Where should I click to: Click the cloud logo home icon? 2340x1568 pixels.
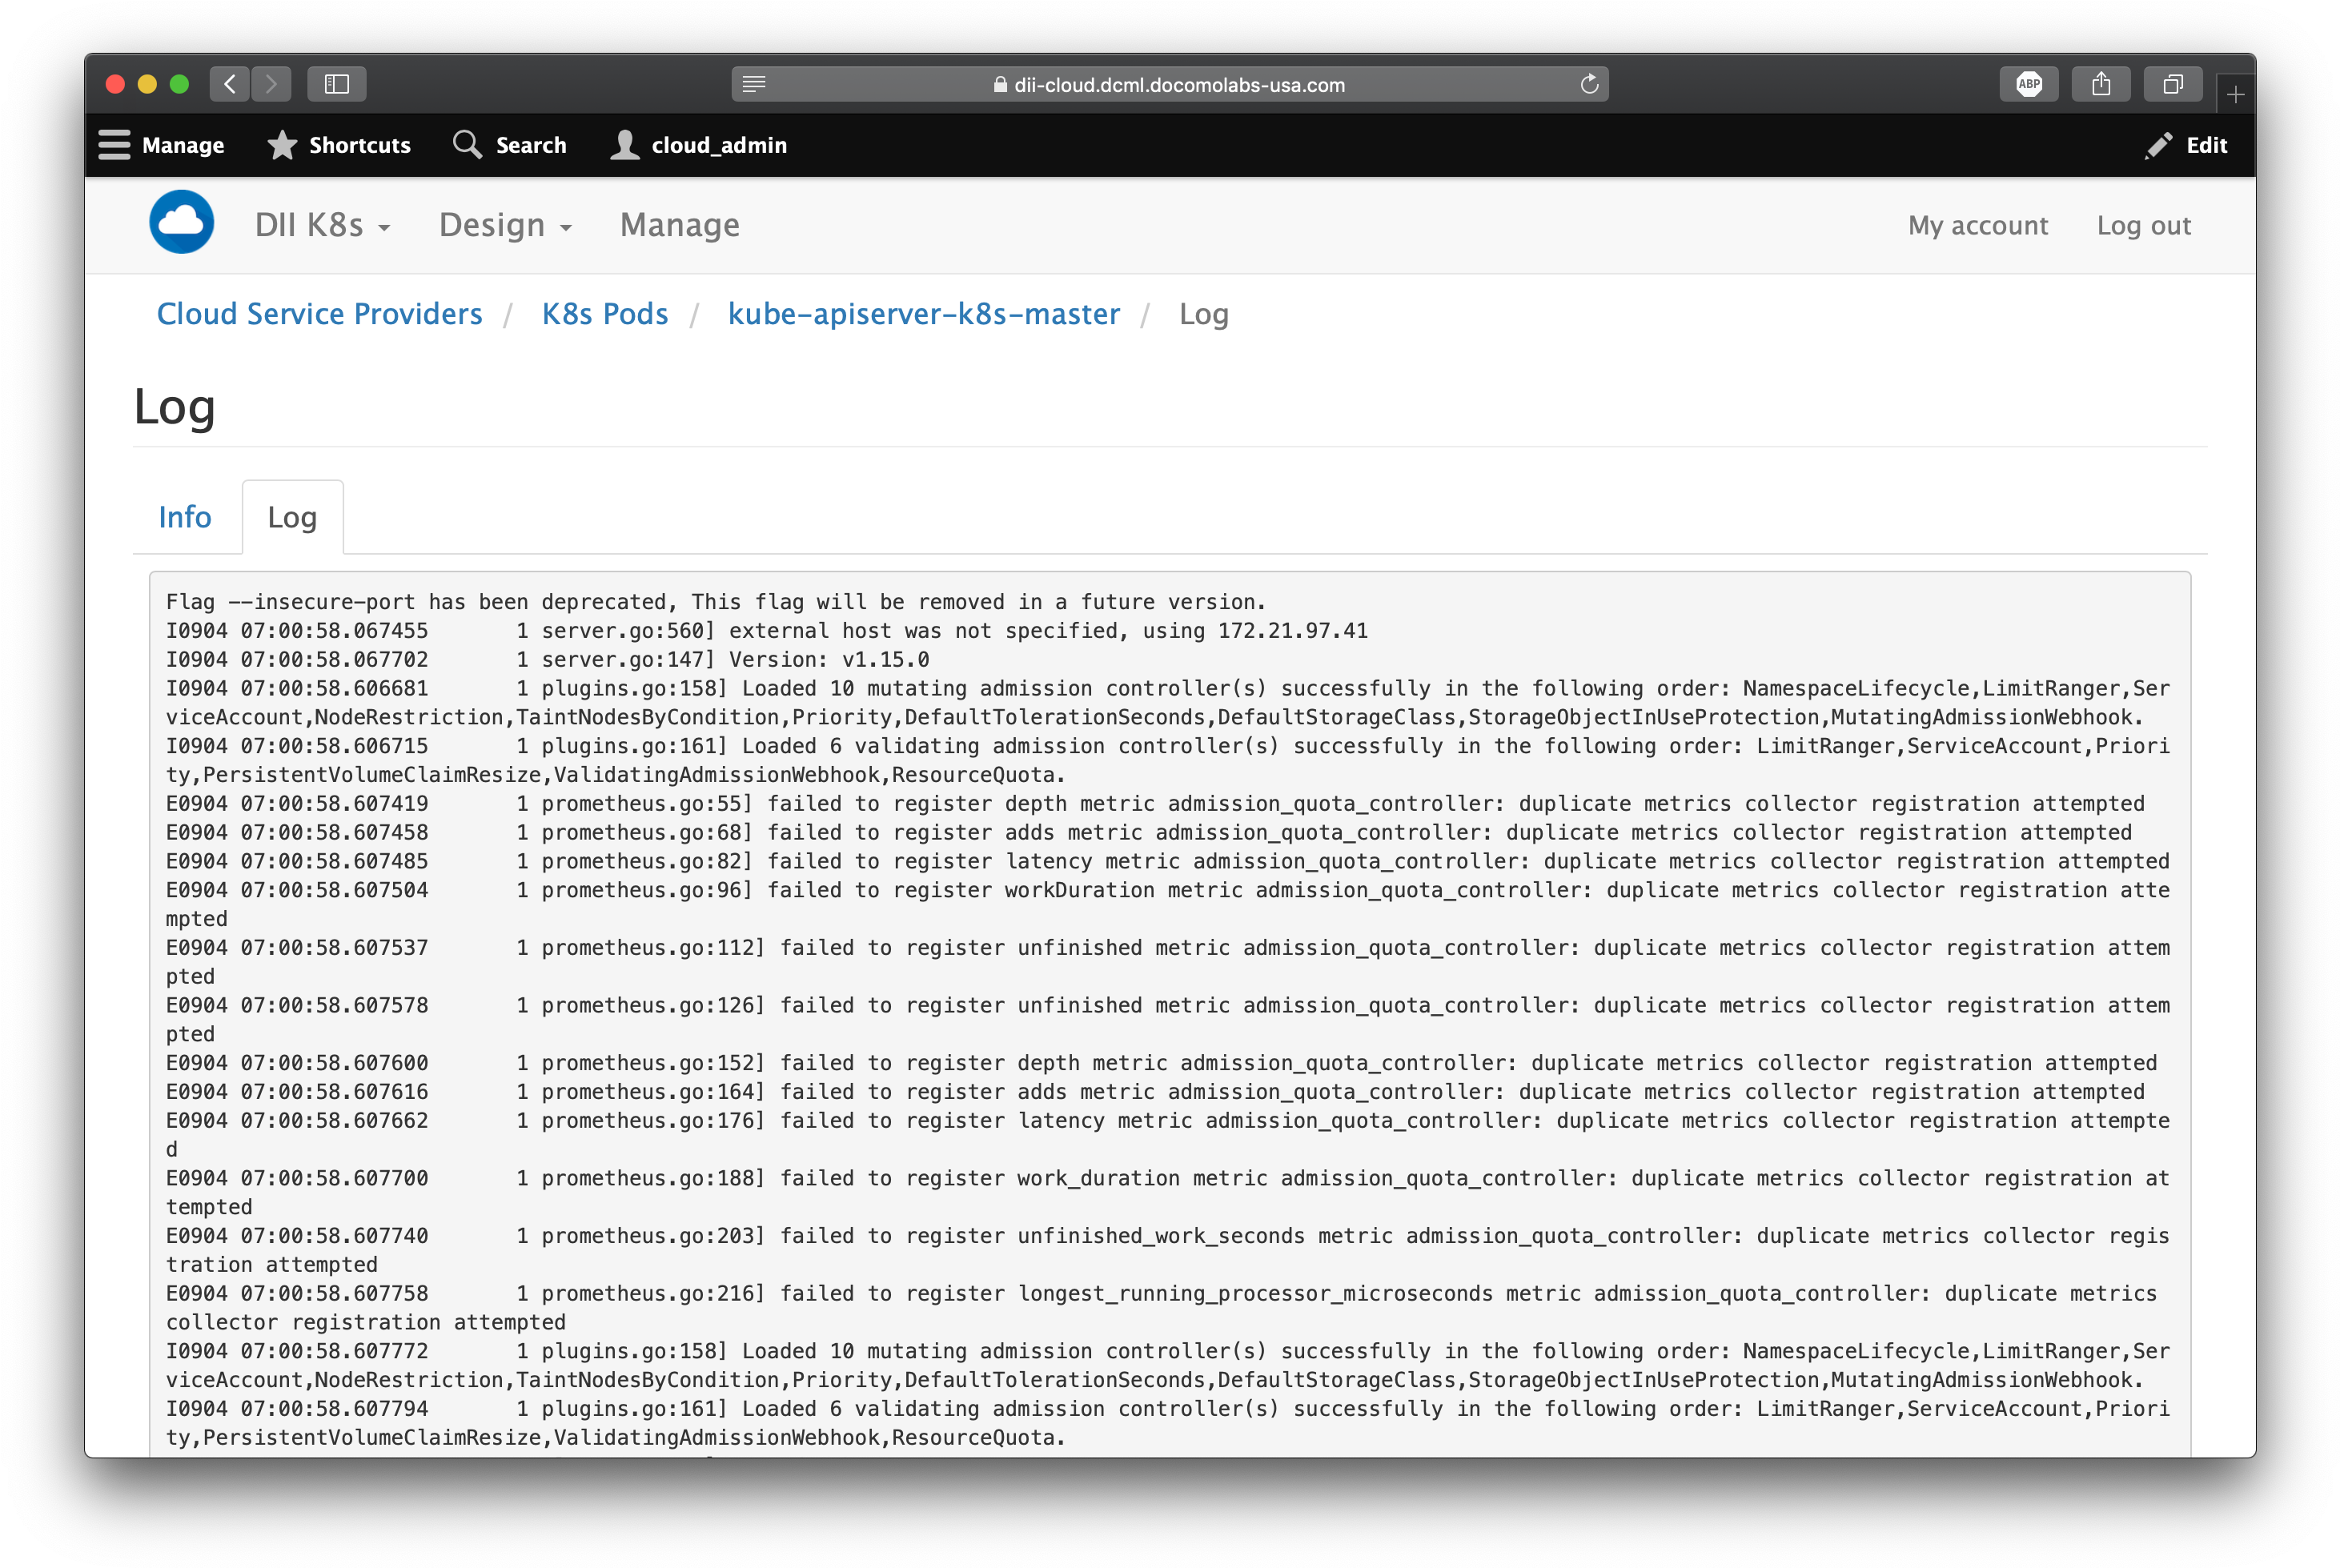point(182,222)
